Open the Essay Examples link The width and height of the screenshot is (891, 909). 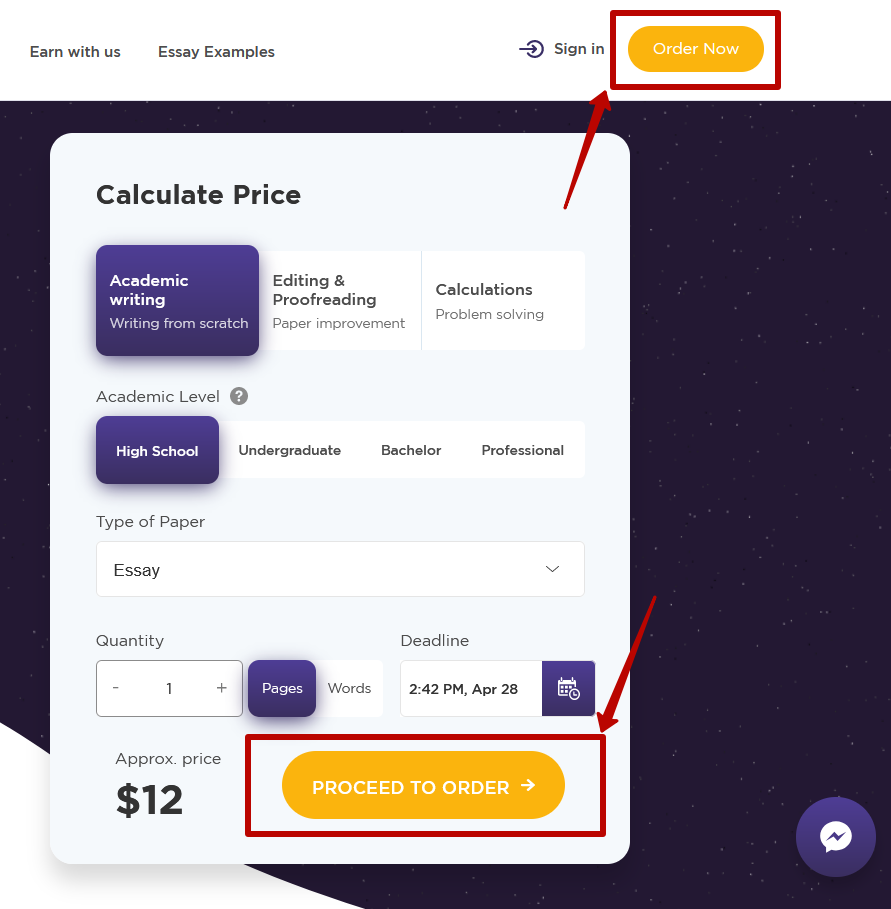[216, 52]
